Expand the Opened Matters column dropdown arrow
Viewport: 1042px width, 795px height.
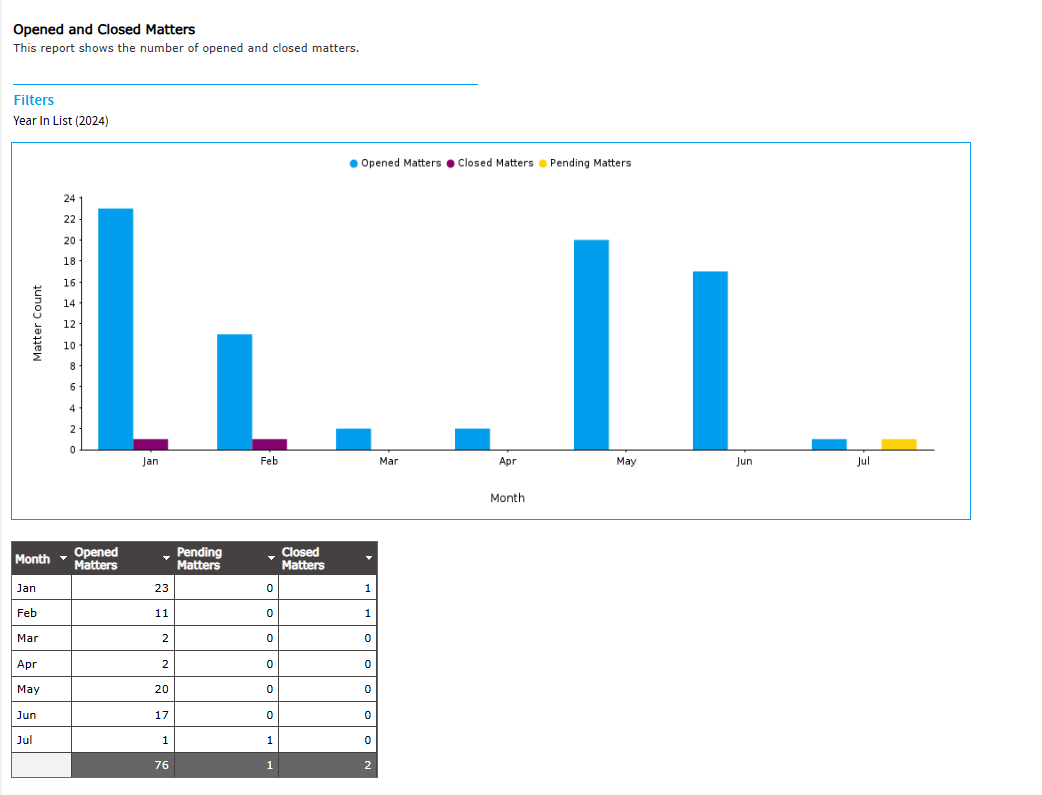[x=166, y=558]
